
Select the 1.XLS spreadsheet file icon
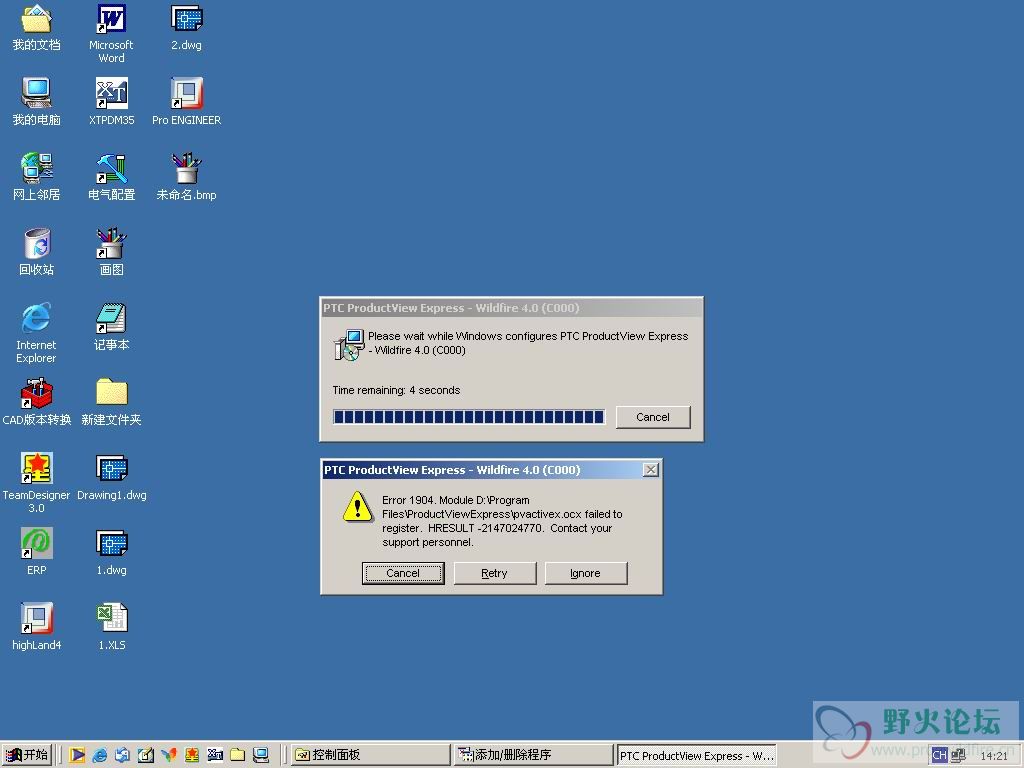point(112,627)
